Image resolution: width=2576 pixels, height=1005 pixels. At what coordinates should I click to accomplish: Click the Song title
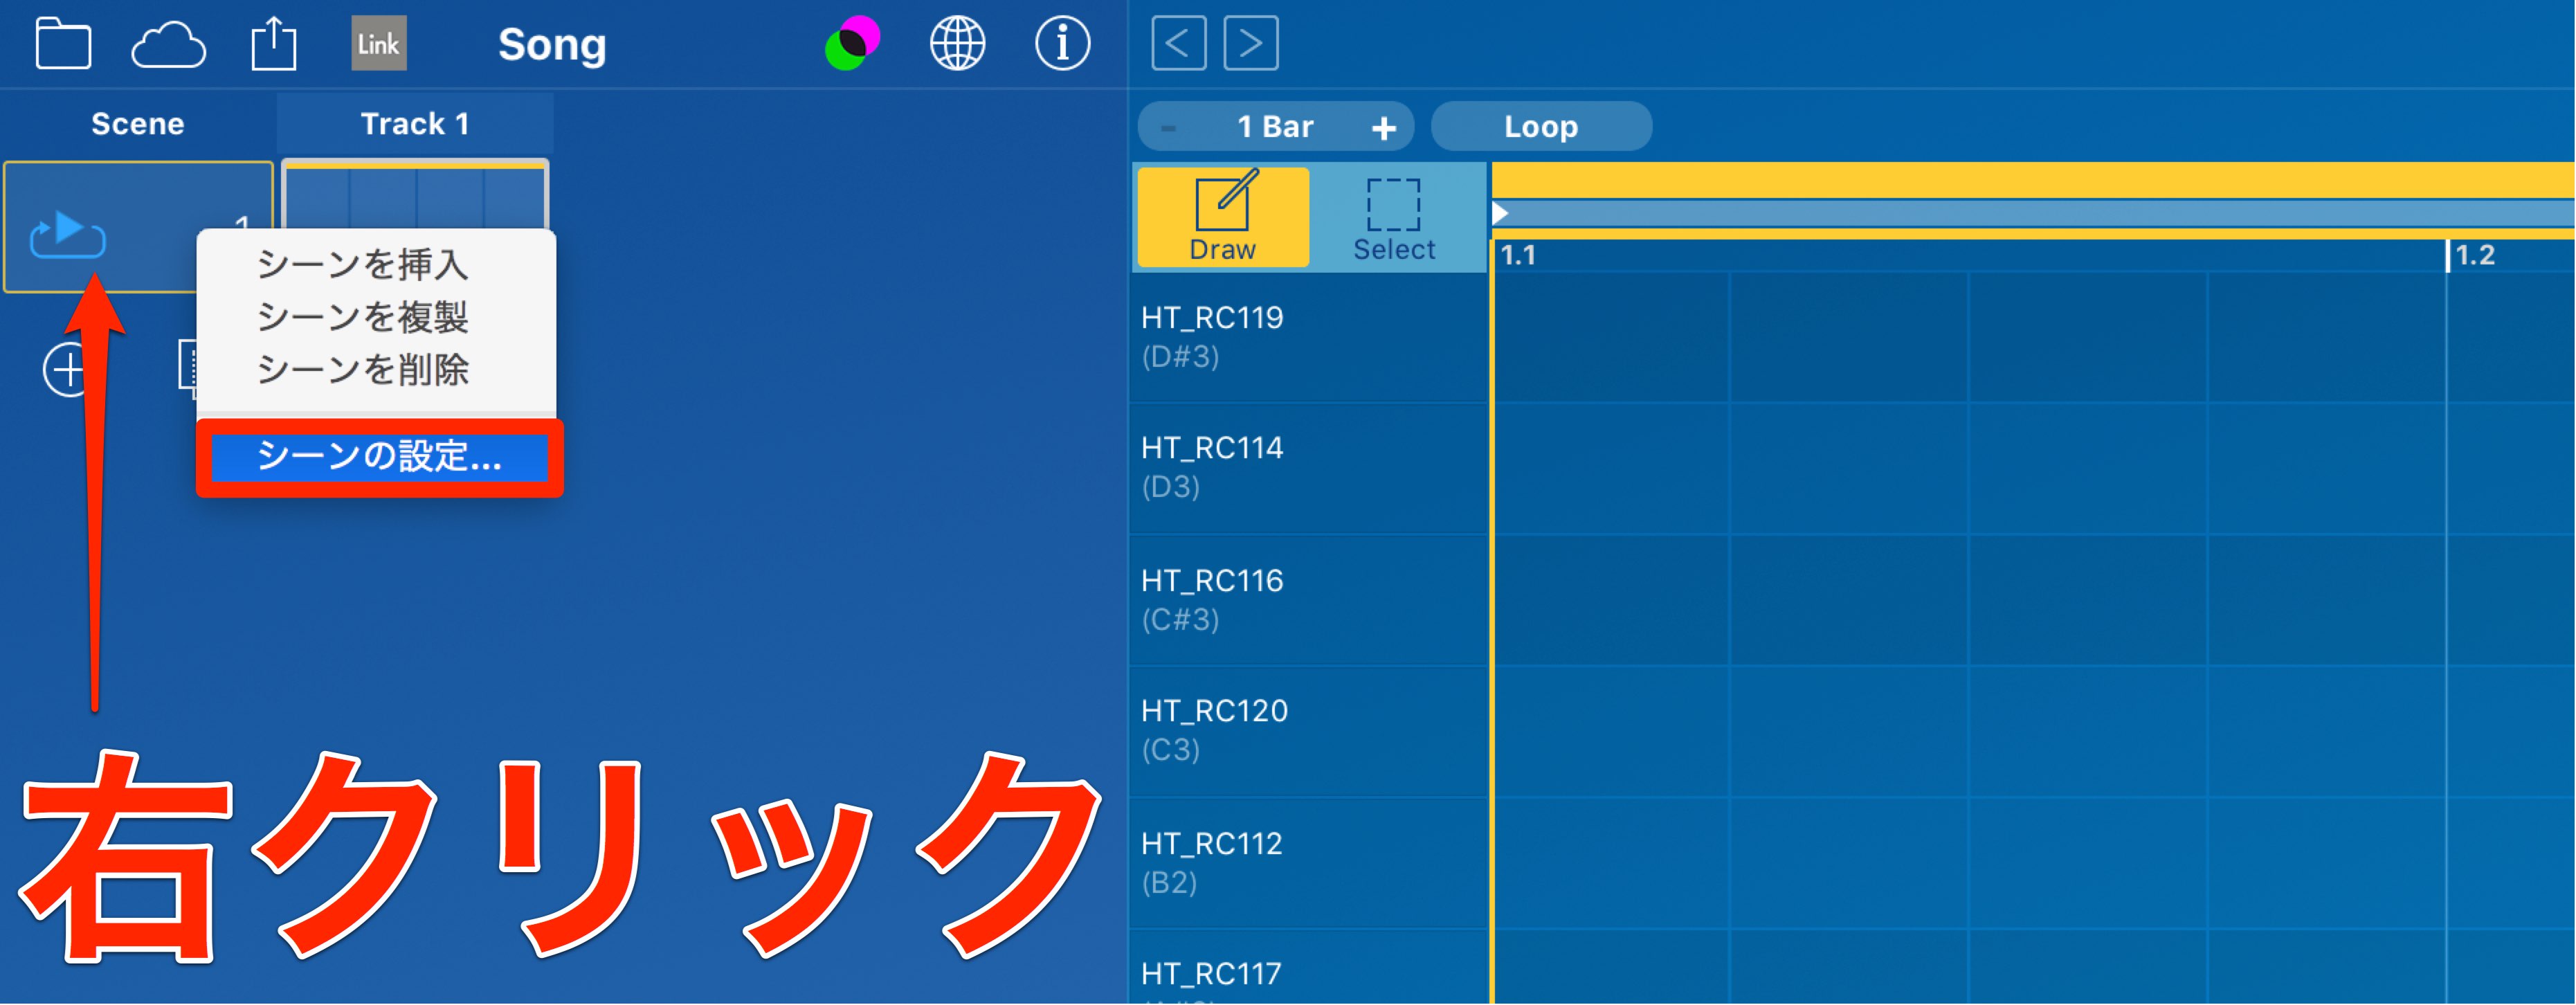click(x=552, y=45)
